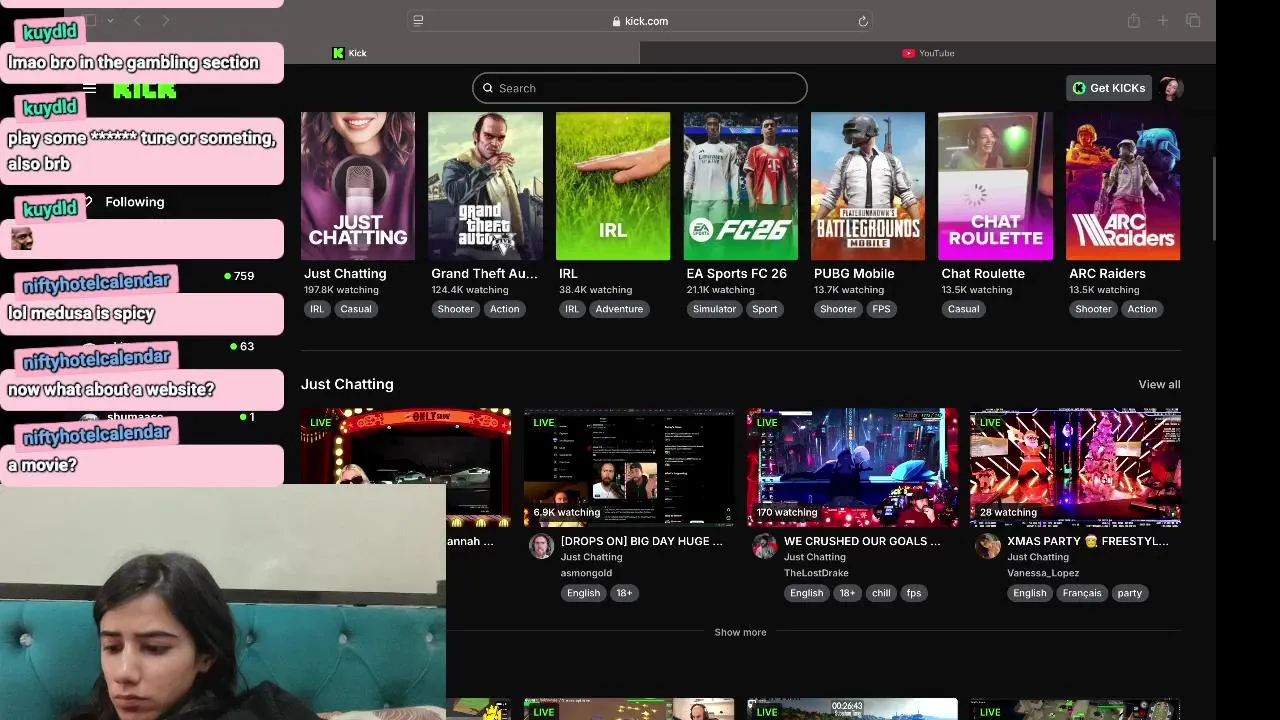Select the Casual tag under Chat Roulette
Viewport: 1280px width, 720px height.
963,309
